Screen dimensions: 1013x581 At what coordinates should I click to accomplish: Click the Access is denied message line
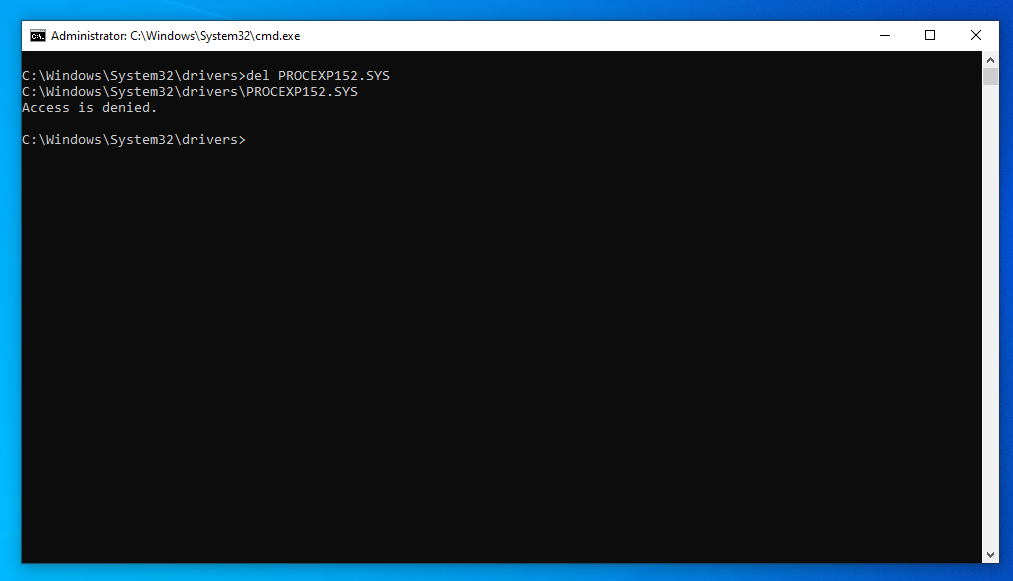point(89,107)
